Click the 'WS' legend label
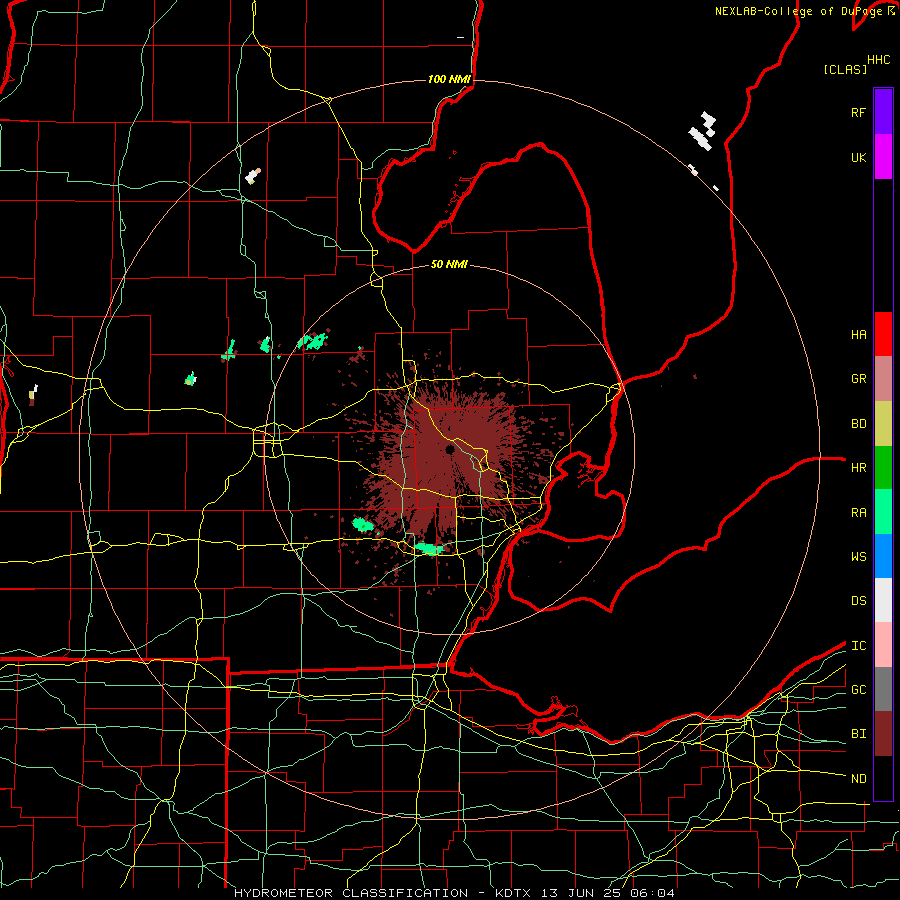Viewport: 900px width, 900px height. (858, 557)
